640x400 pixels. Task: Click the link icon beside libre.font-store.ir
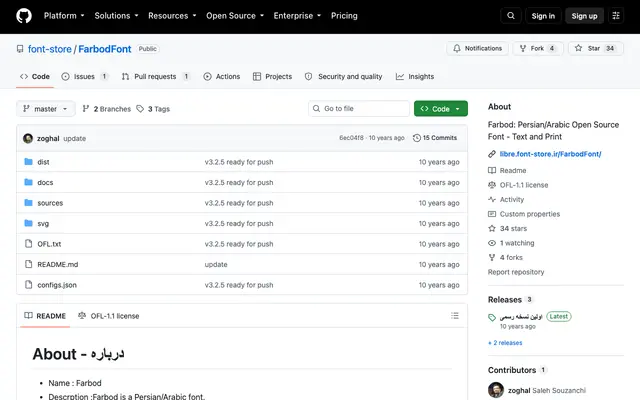tap(492, 154)
